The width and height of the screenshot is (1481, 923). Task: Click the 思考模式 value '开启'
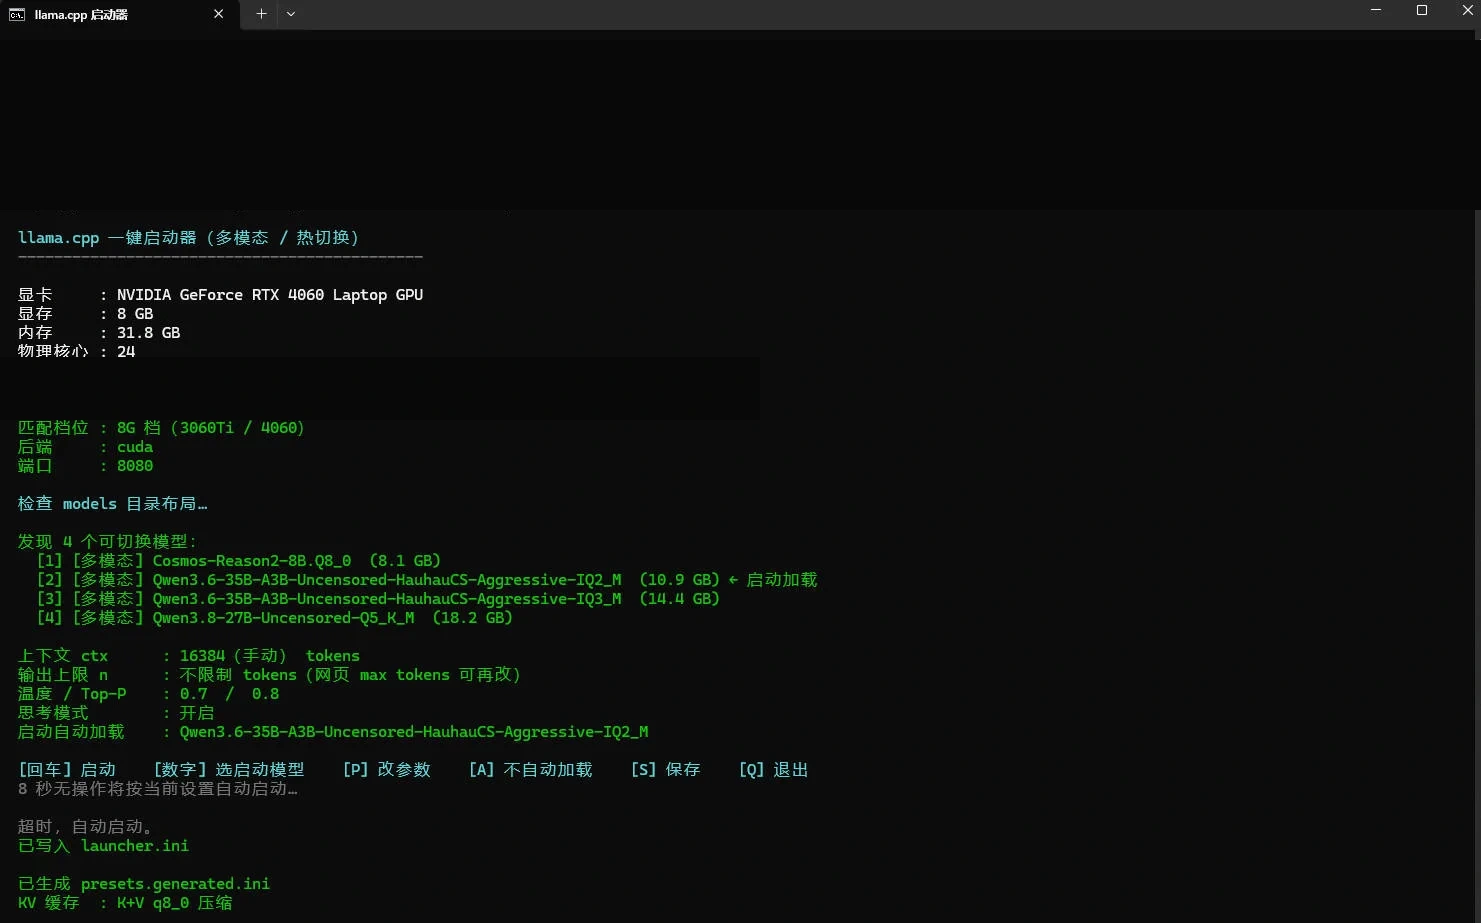pos(197,713)
